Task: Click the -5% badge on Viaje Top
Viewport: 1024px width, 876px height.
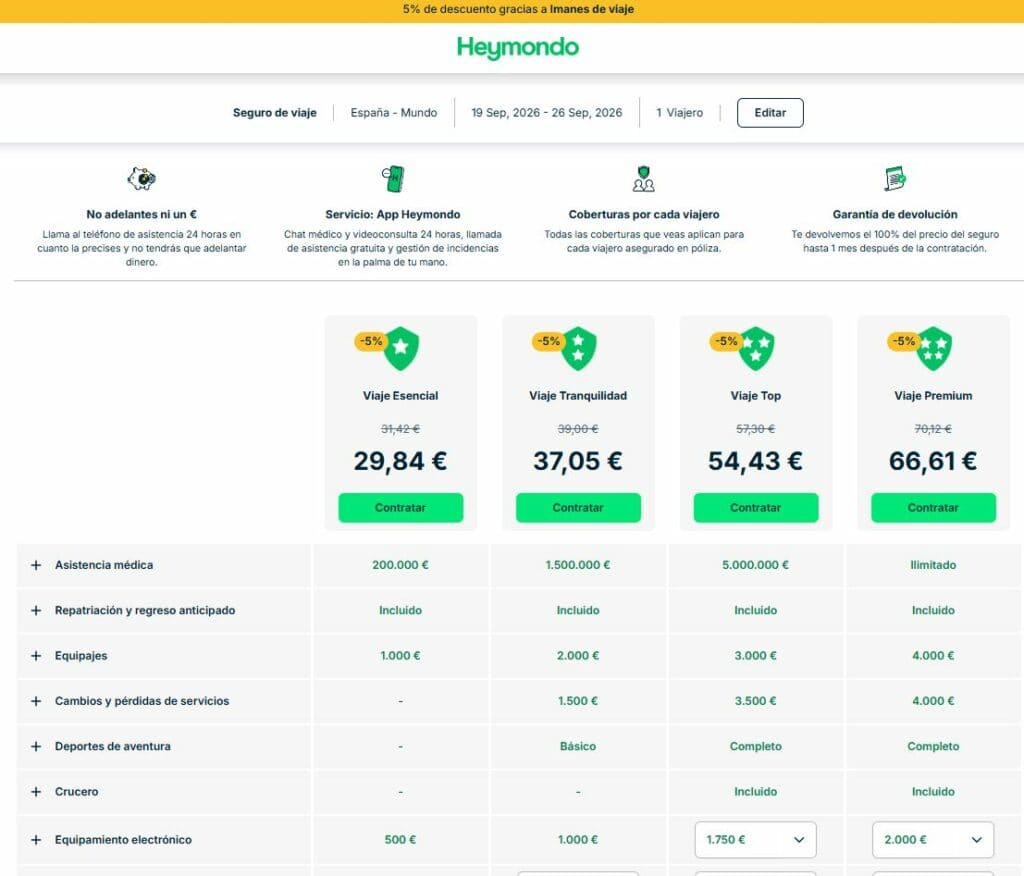Action: (x=726, y=341)
